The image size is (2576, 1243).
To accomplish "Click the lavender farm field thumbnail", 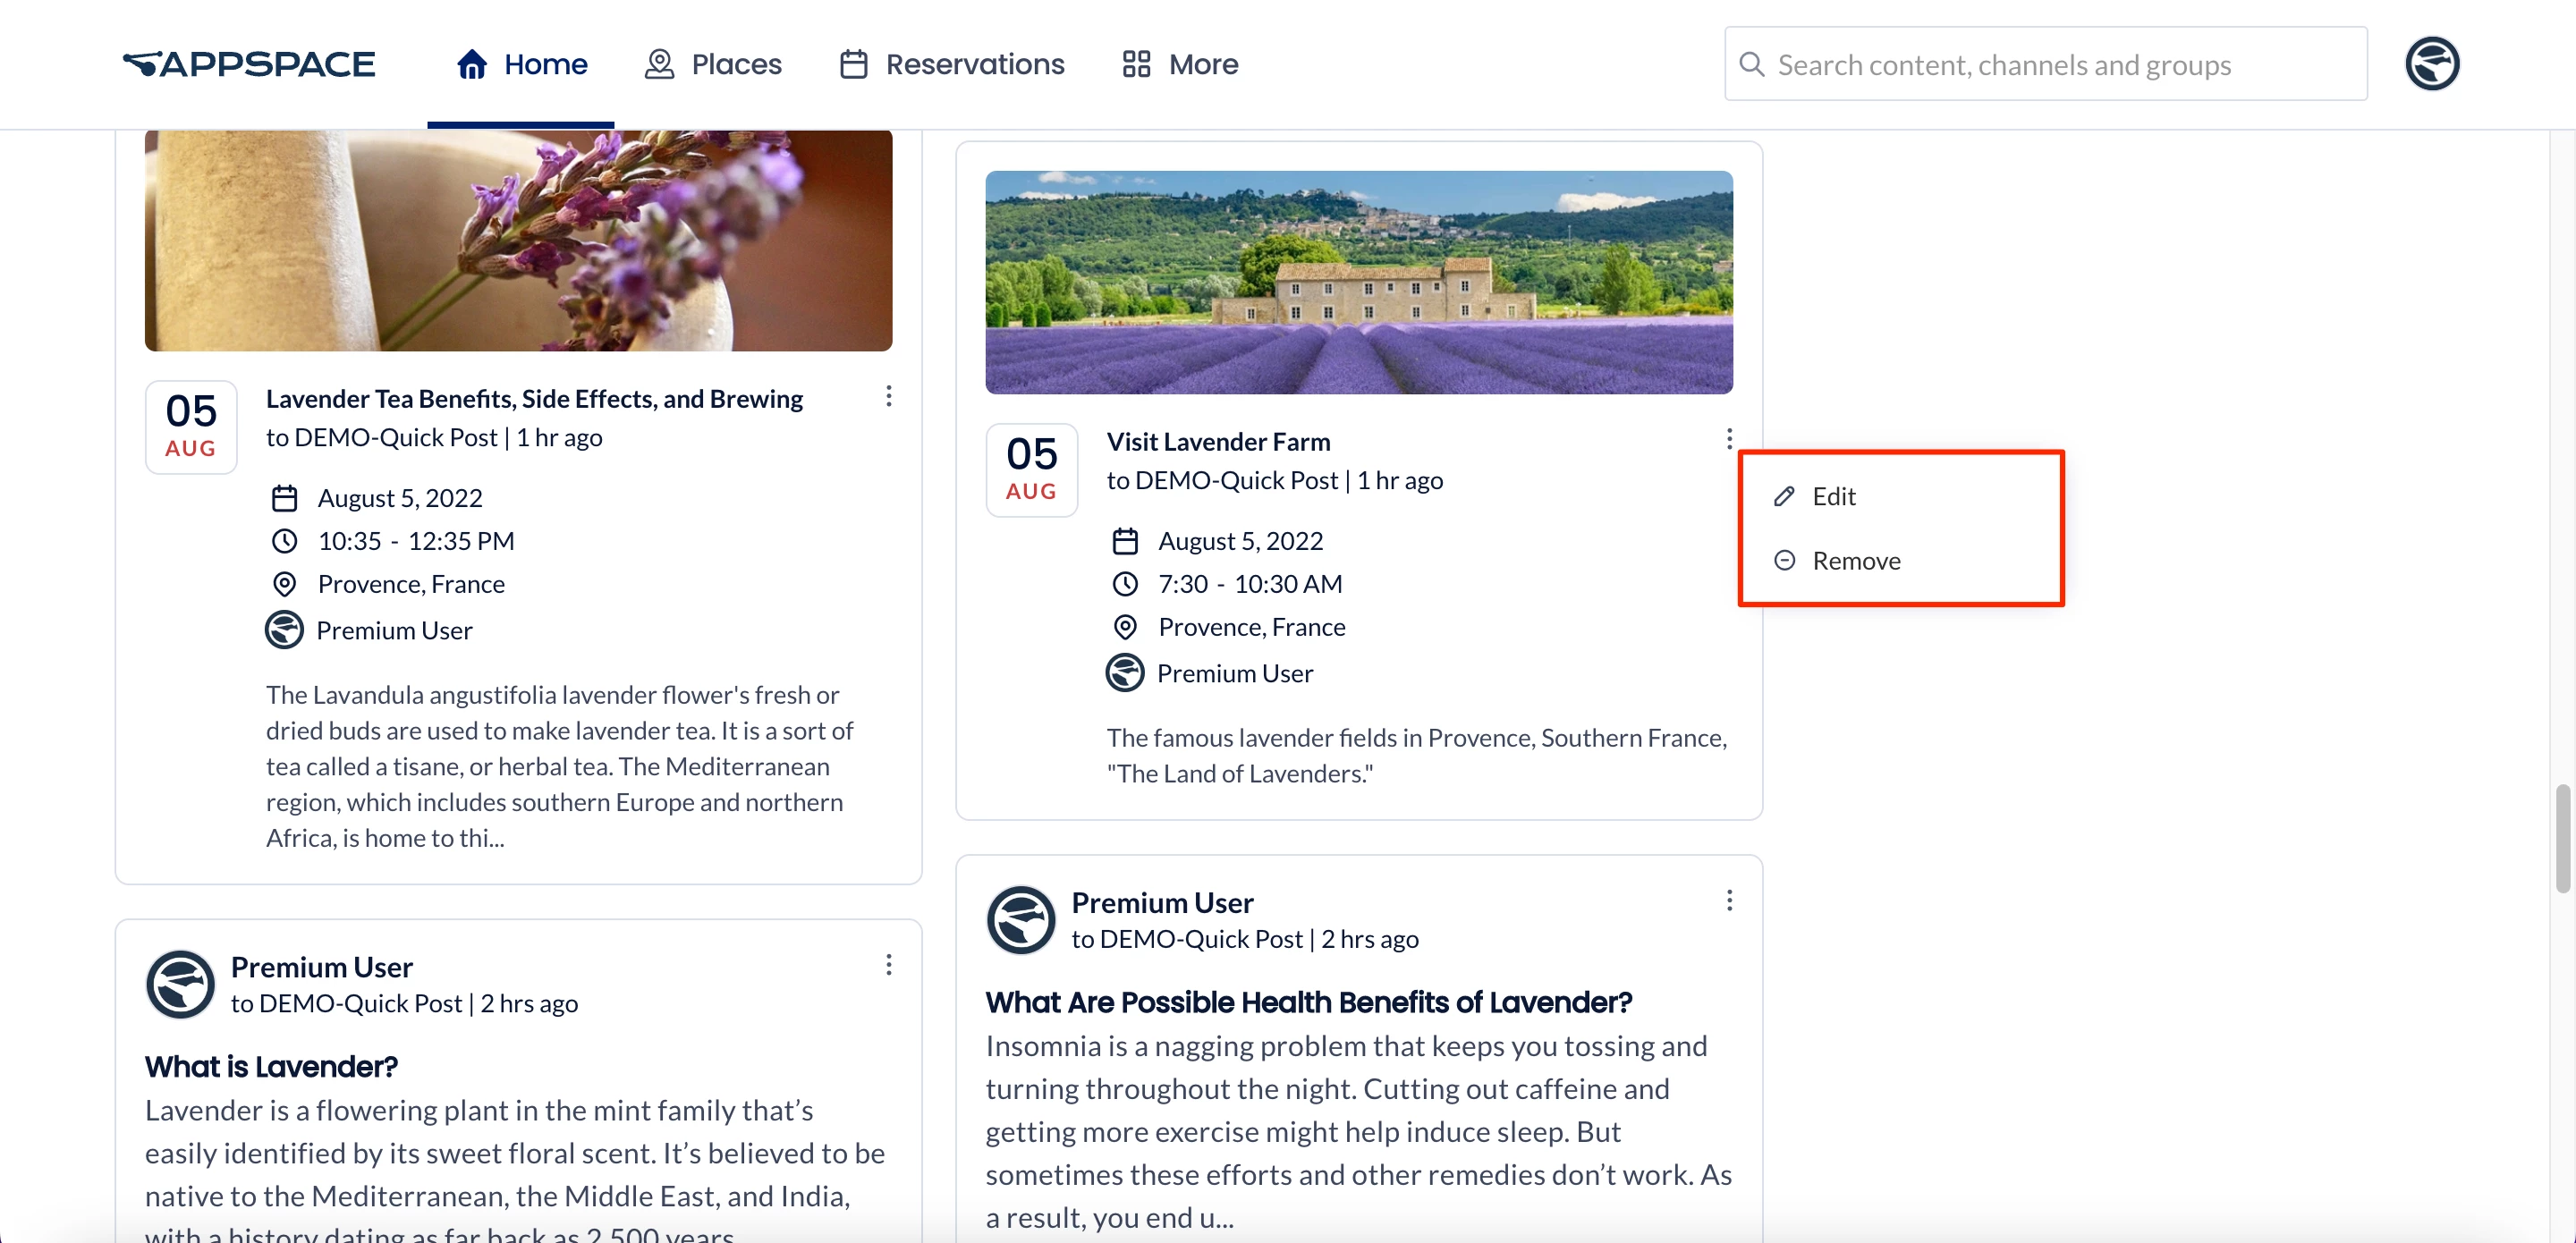I will tap(1358, 282).
